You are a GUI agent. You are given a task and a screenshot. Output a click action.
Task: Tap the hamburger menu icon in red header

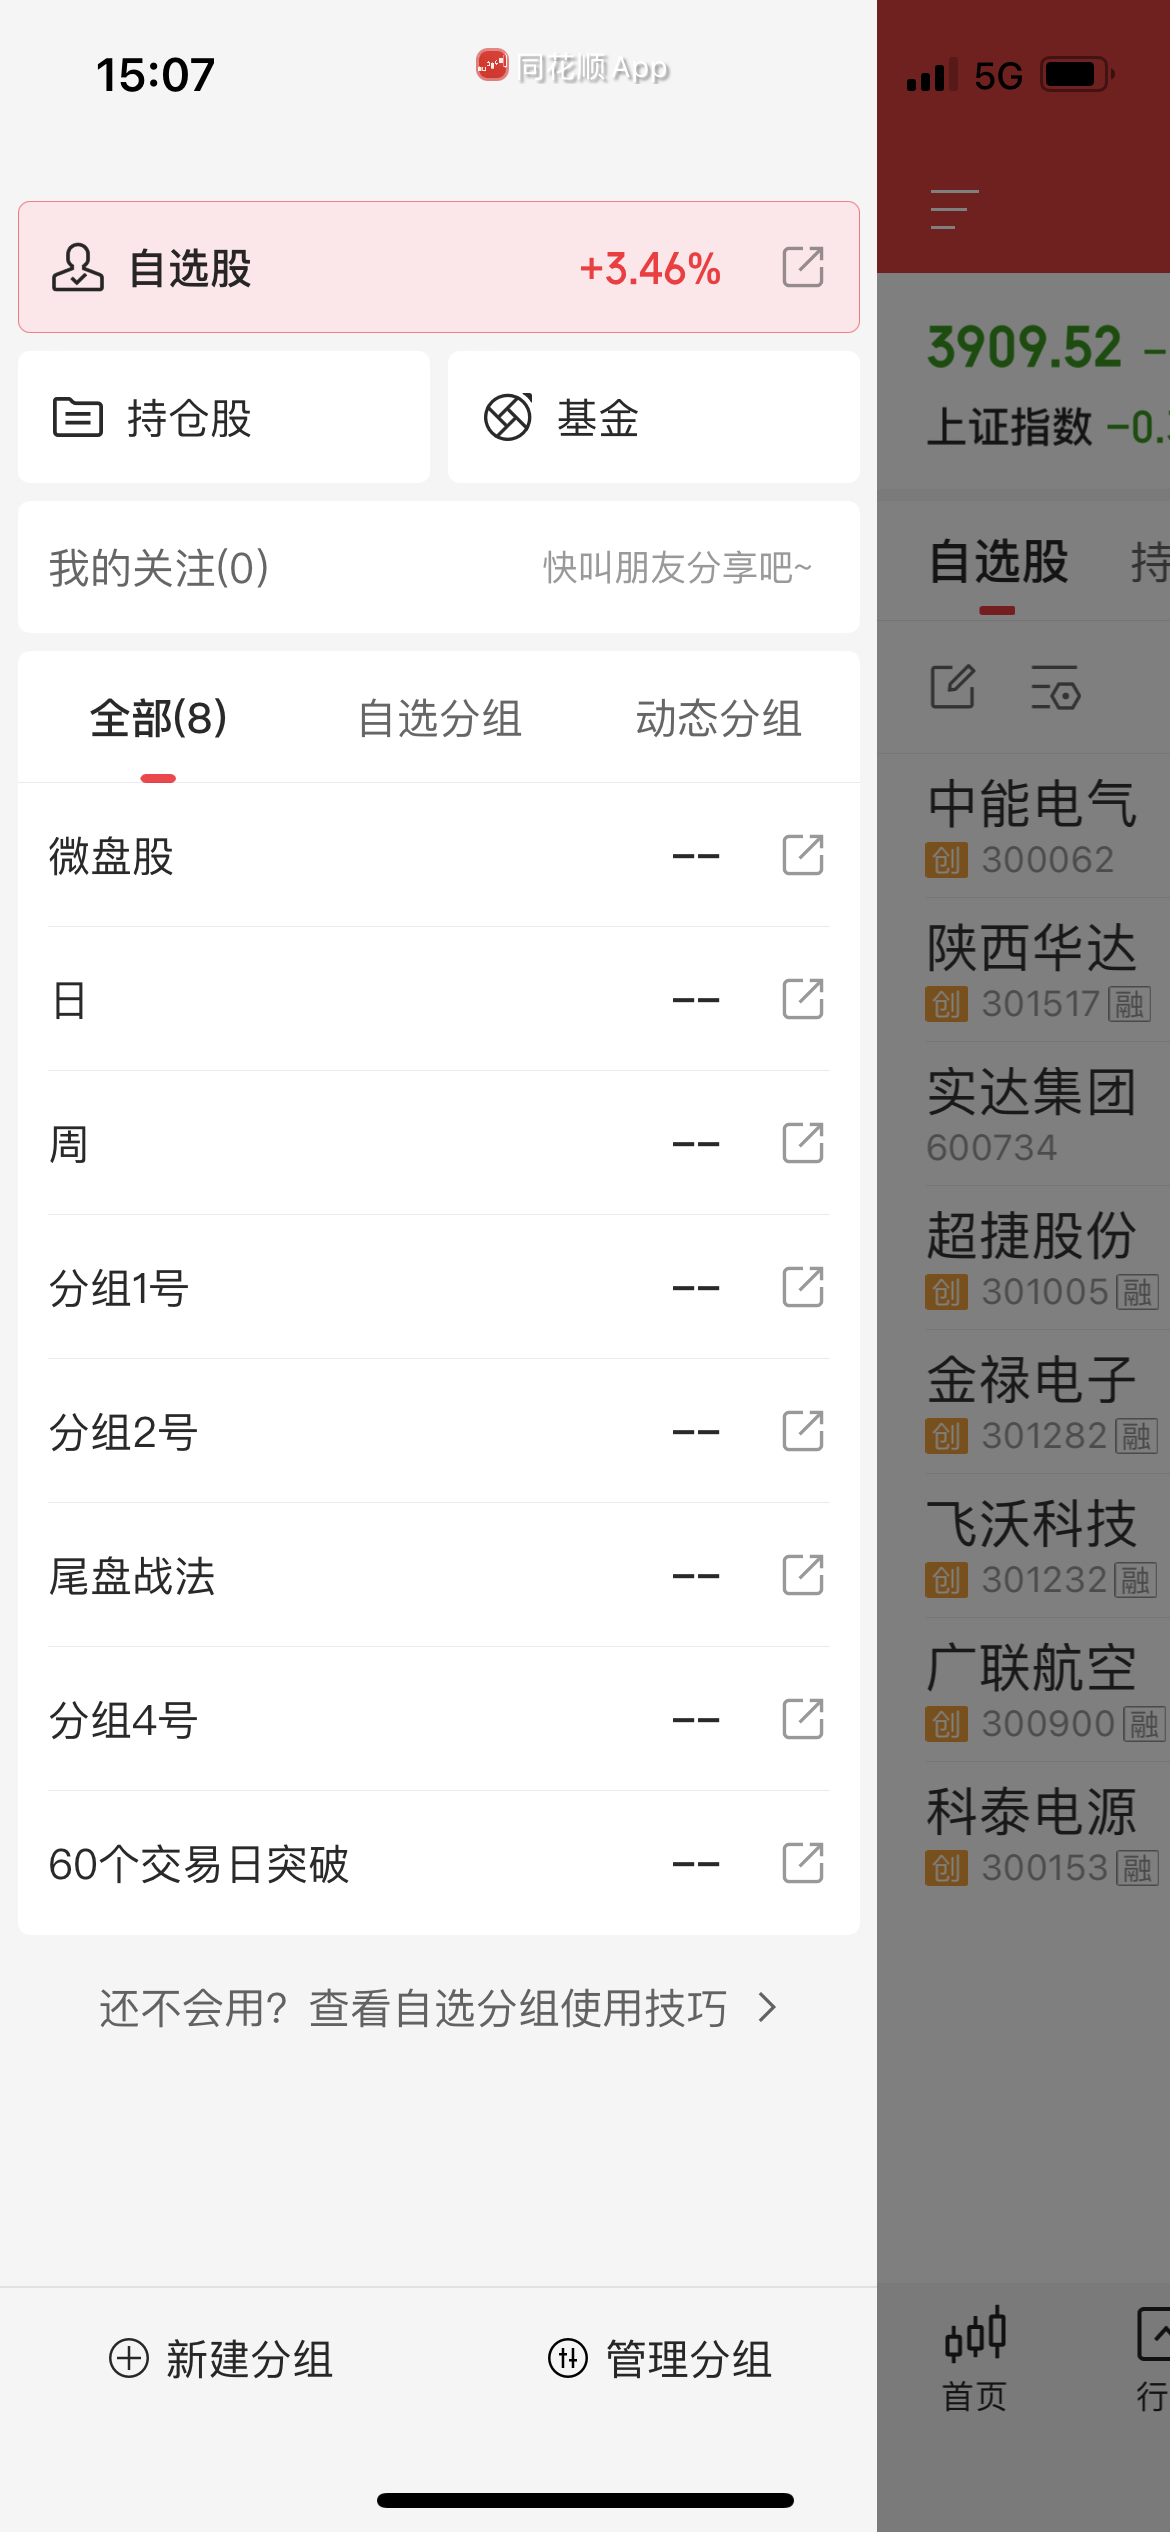point(953,210)
